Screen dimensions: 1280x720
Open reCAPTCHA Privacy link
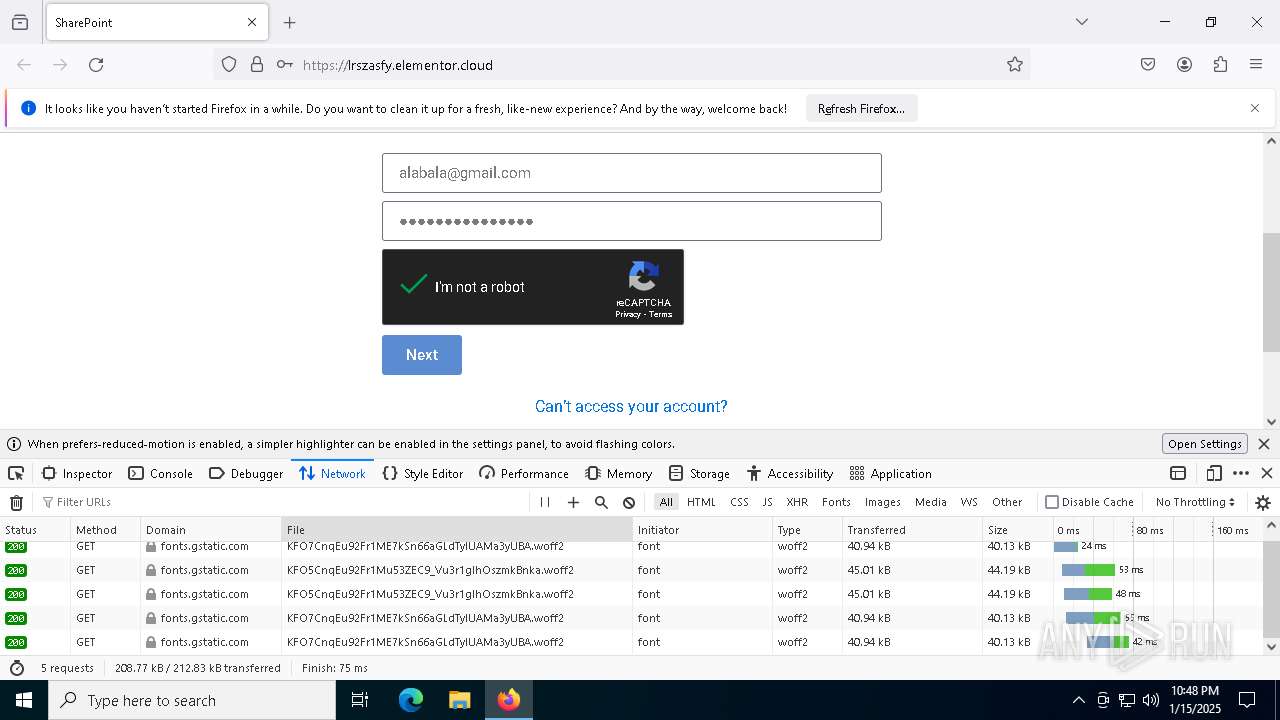[x=628, y=314]
